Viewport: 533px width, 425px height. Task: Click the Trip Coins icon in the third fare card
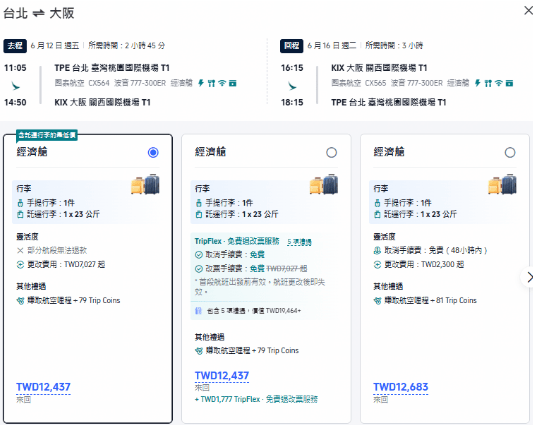(x=377, y=301)
